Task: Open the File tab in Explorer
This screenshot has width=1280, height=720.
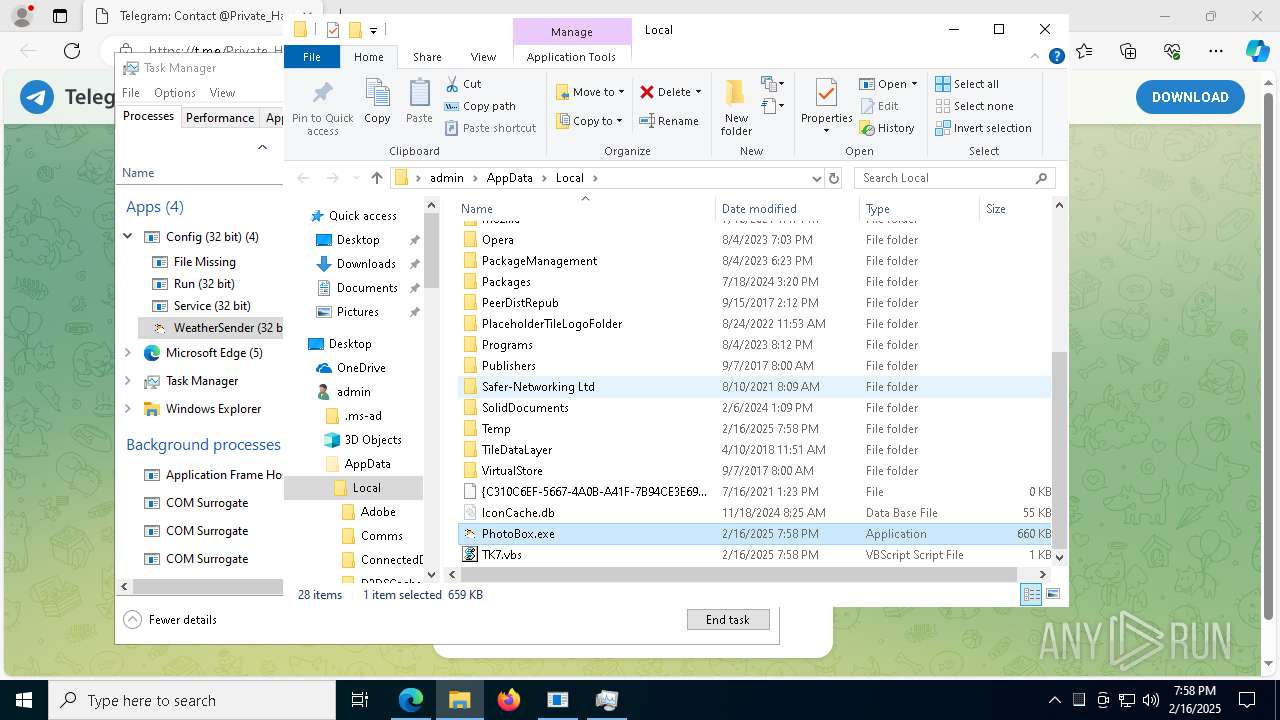Action: pyautogui.click(x=312, y=57)
